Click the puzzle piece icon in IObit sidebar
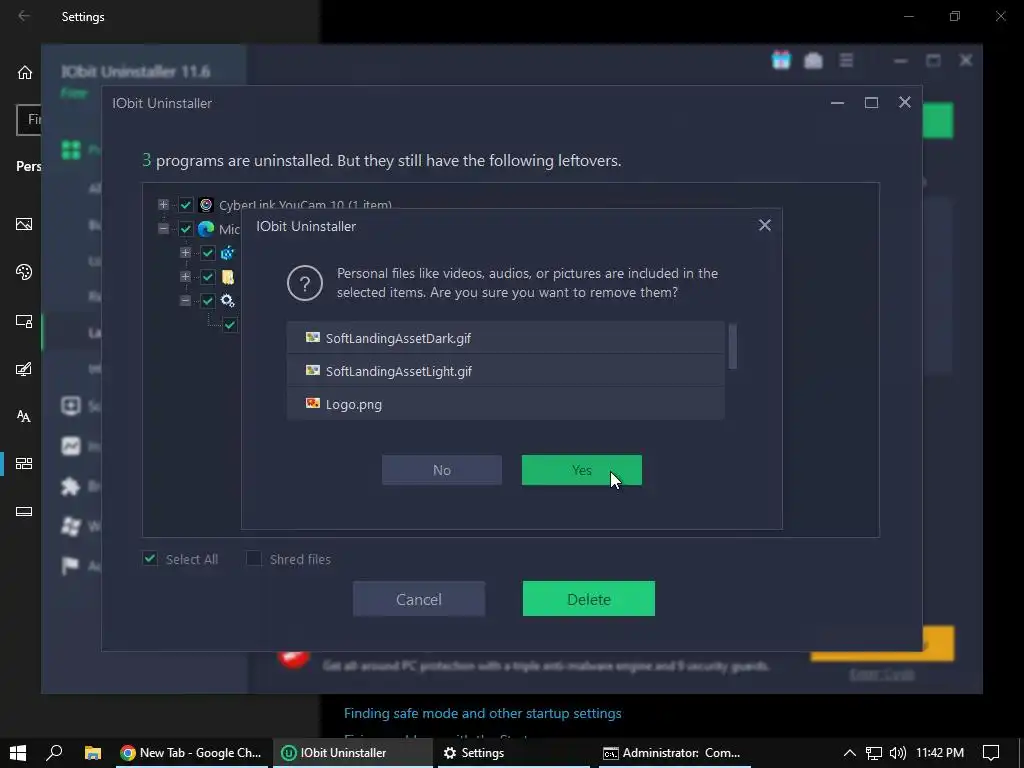Screen dimensions: 1024x768 pos(71,486)
